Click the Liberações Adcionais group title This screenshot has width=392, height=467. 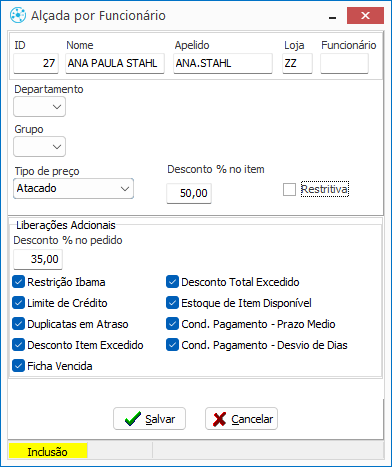(x=66, y=225)
